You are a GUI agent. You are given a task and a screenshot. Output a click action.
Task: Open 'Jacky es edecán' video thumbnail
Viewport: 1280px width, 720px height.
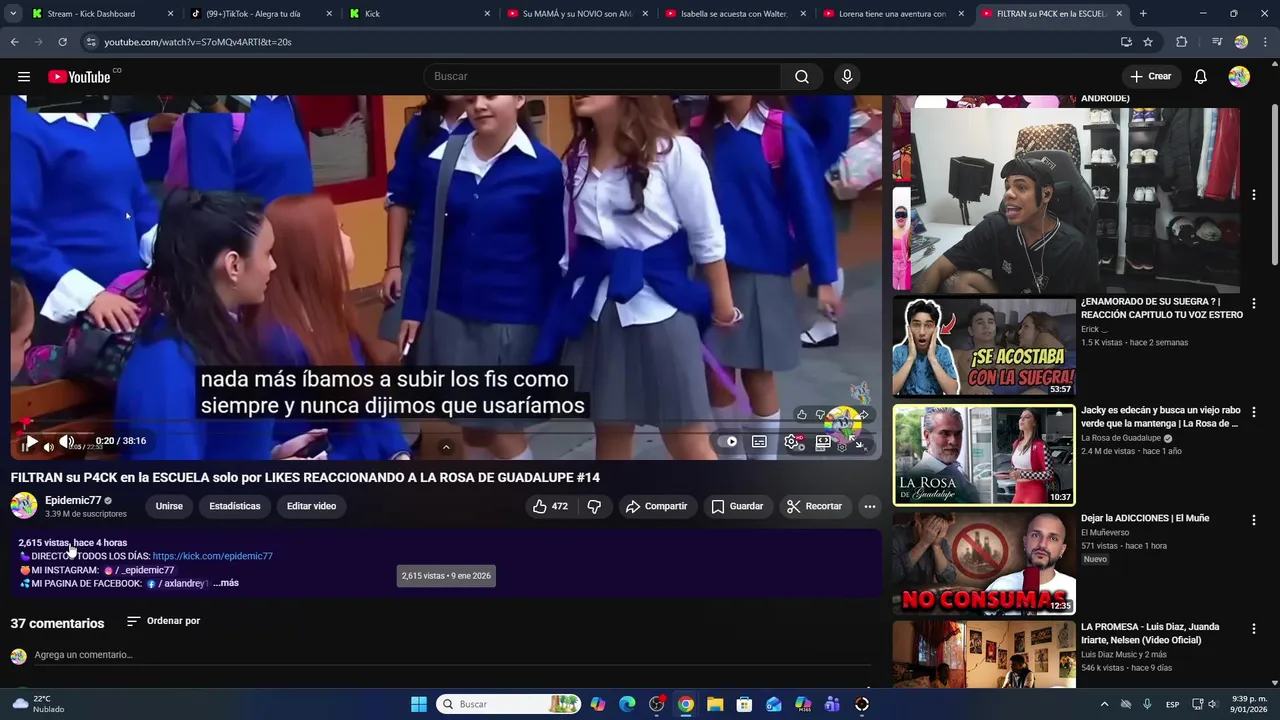pos(984,455)
